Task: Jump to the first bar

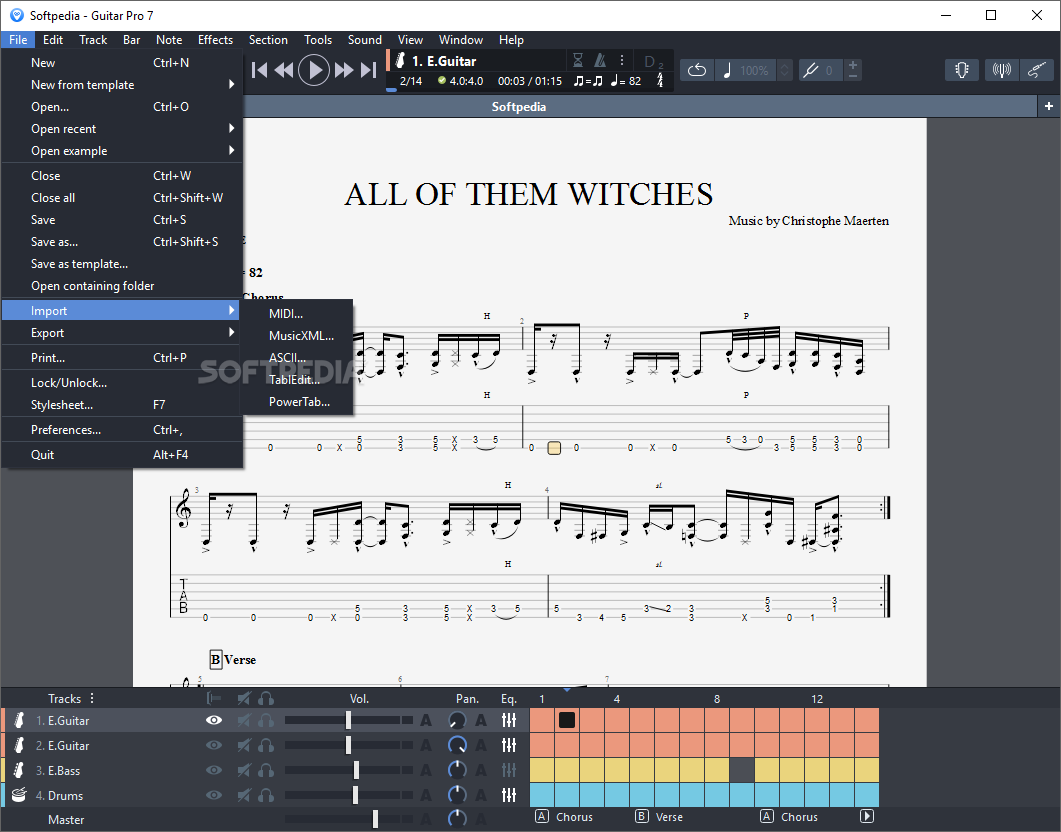Action: pyautogui.click(x=259, y=70)
